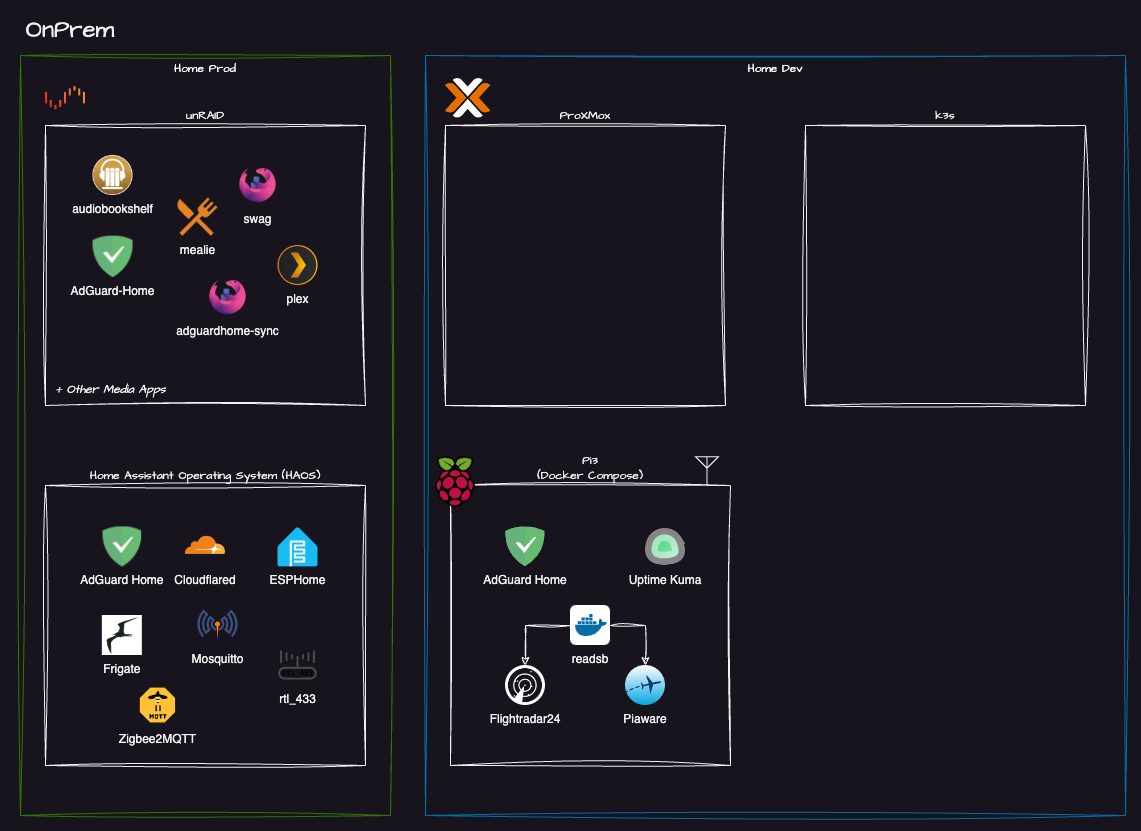Select the plex chevron icon
The height and width of the screenshot is (831, 1141).
click(x=298, y=265)
